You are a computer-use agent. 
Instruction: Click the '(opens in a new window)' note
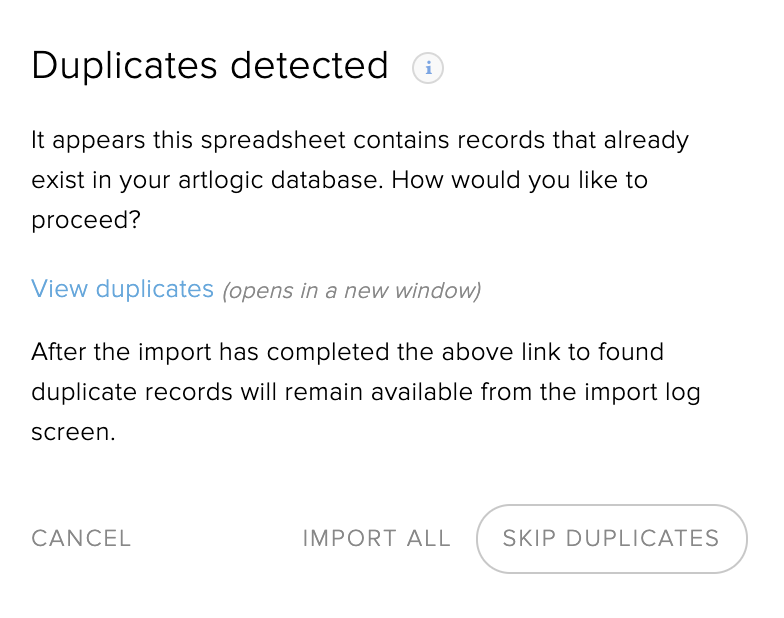click(351, 291)
